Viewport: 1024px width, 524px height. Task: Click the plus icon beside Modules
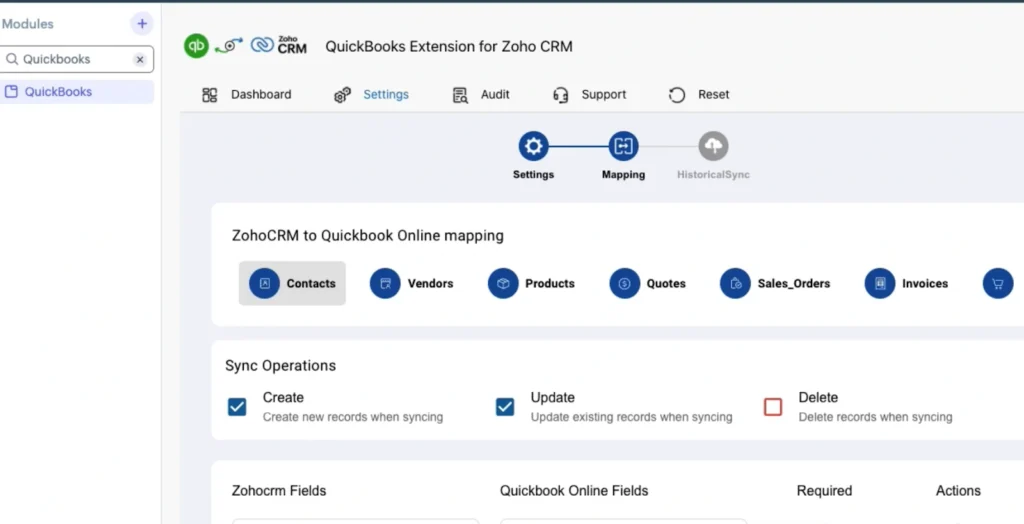pos(142,24)
